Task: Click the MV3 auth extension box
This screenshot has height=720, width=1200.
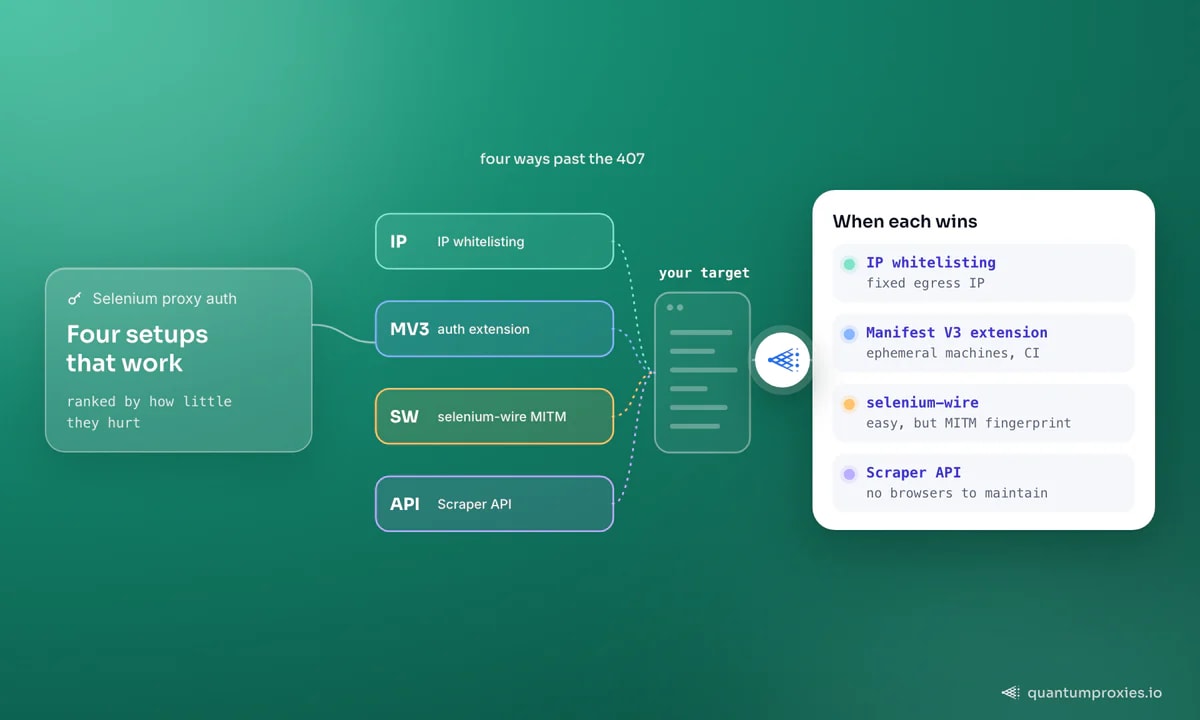Action: [x=494, y=329]
